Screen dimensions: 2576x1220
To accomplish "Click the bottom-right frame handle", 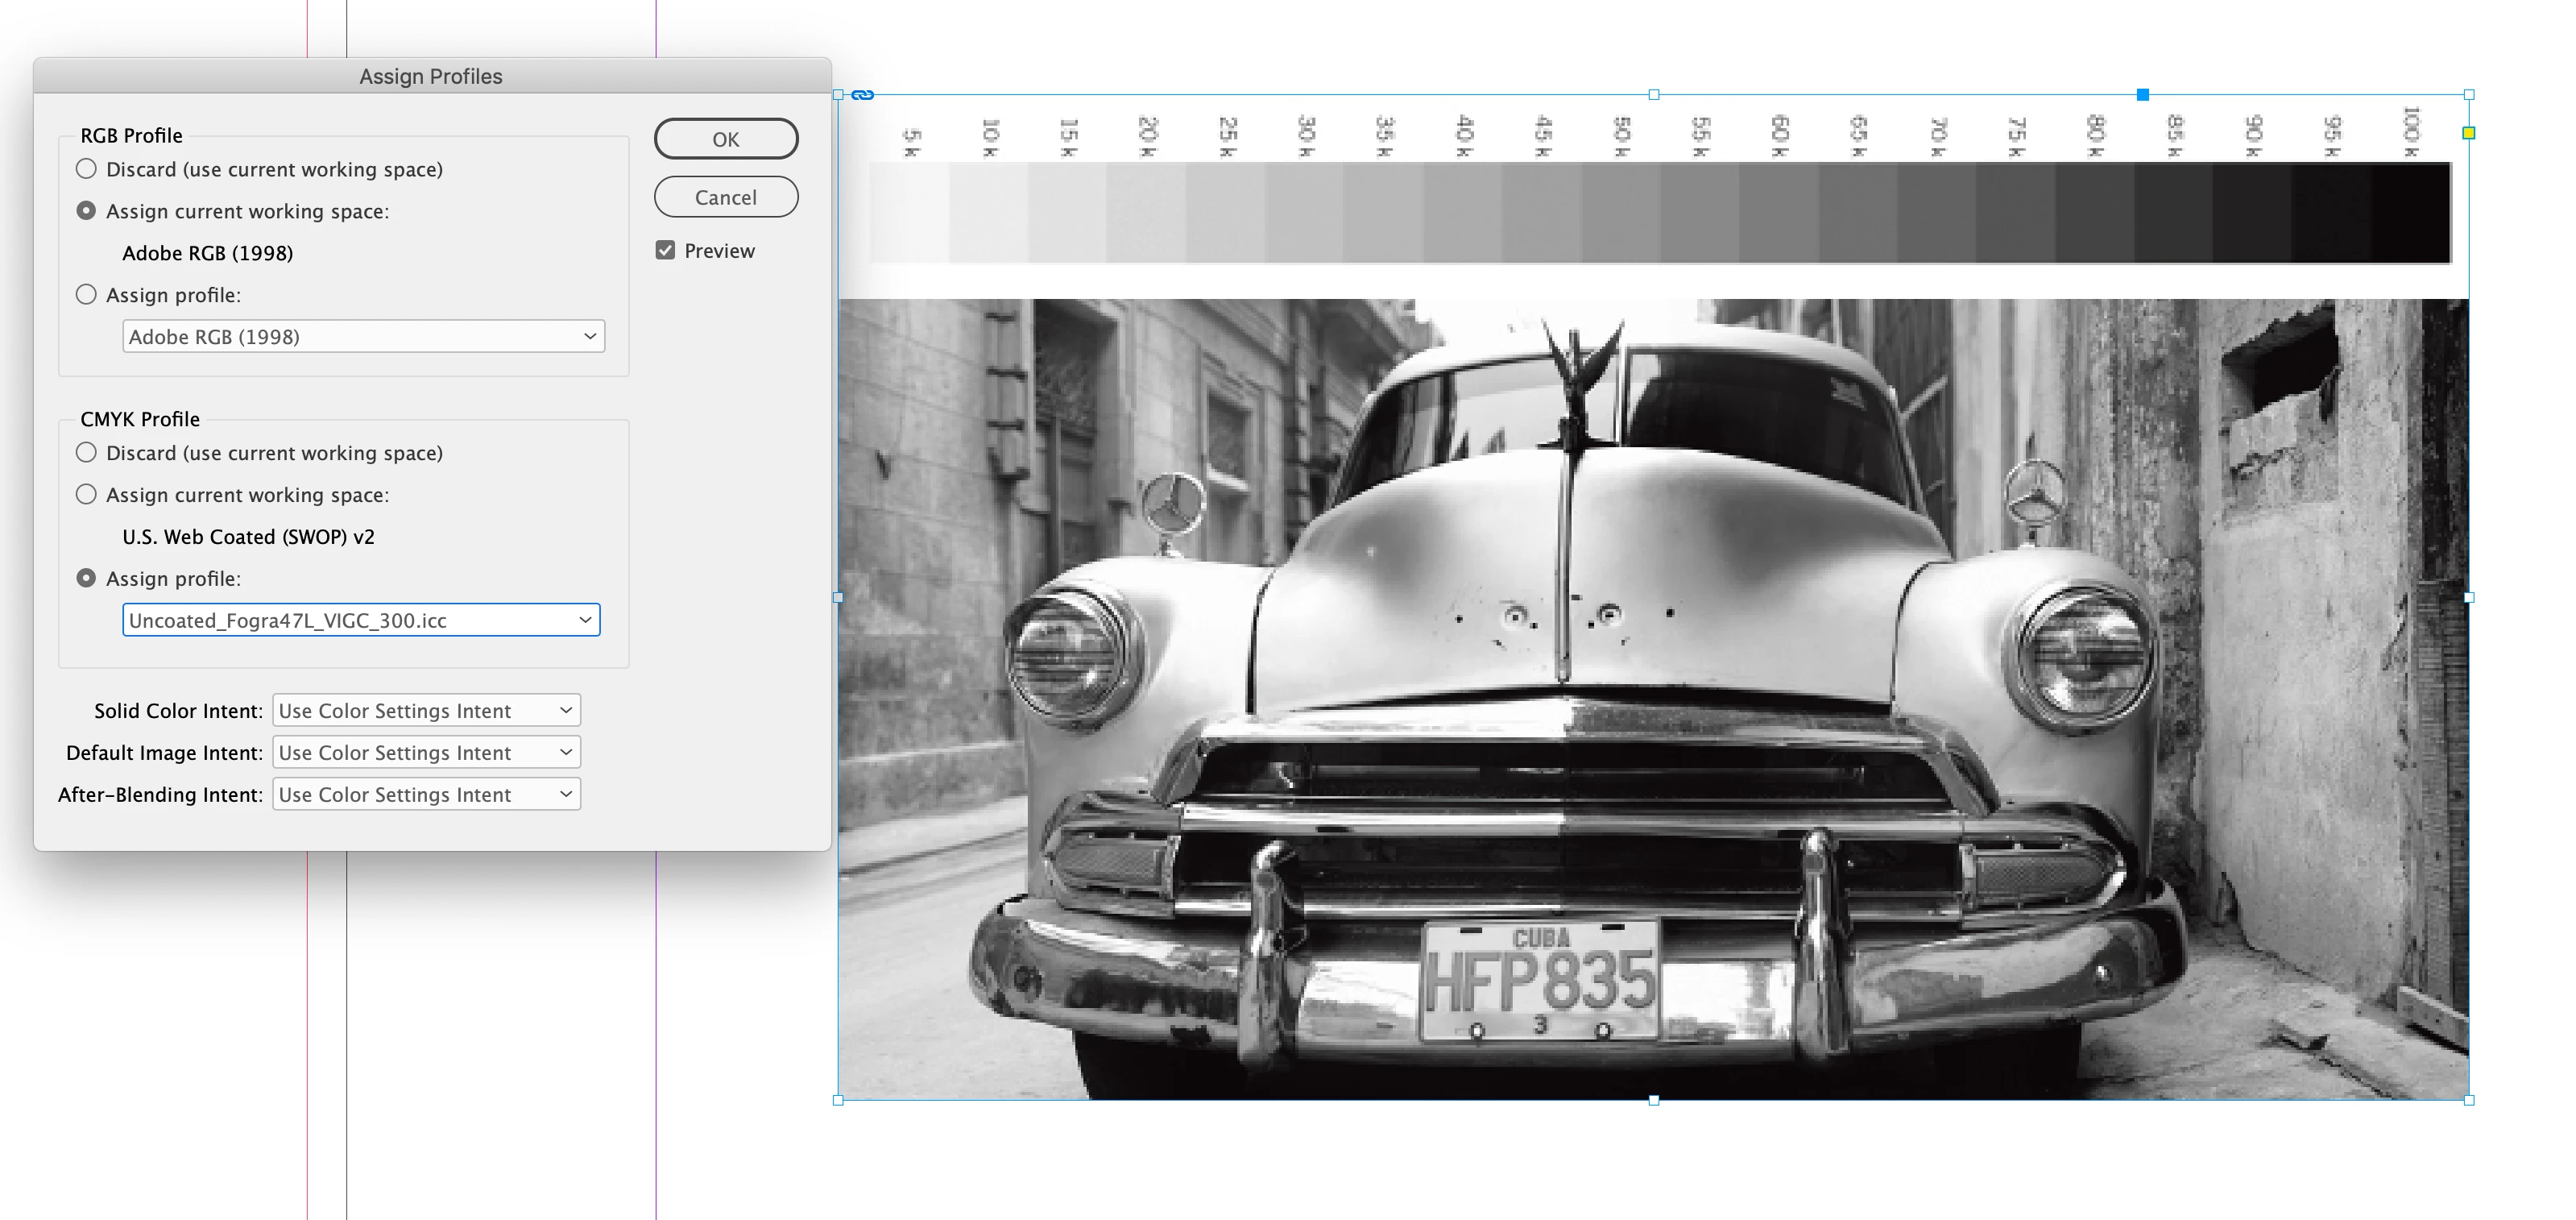I will pyautogui.click(x=2469, y=1100).
